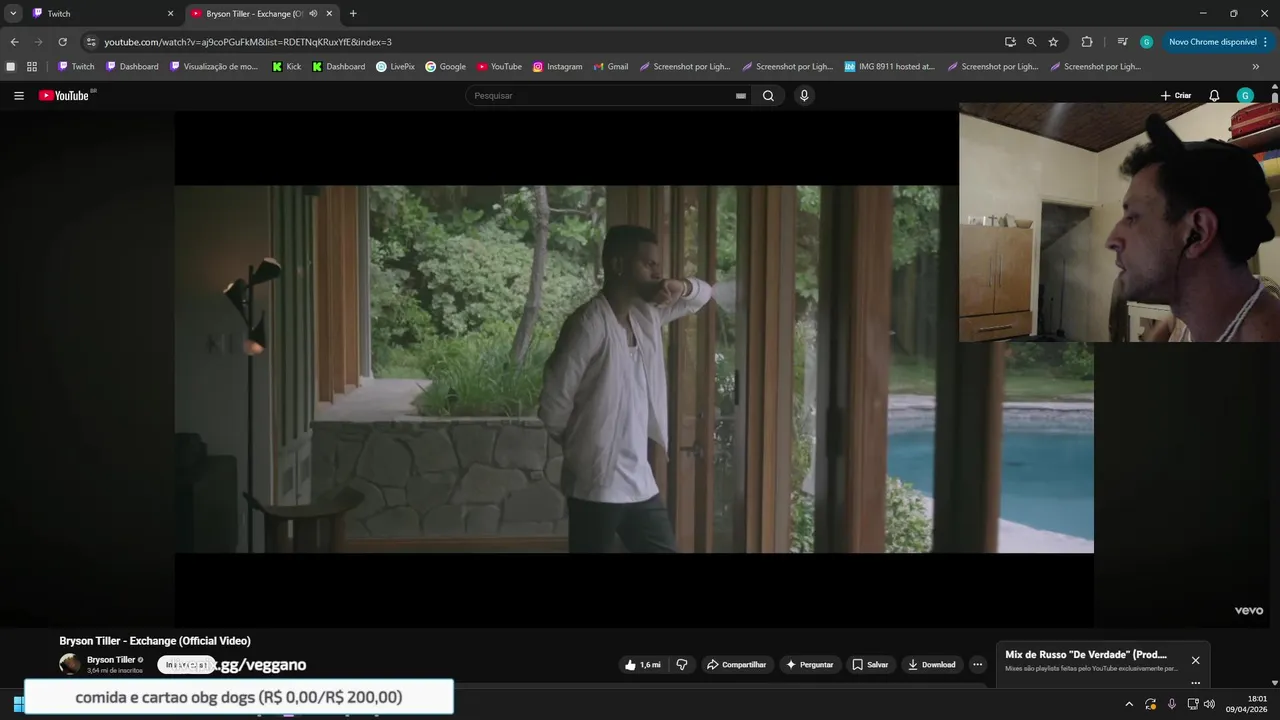Click the address bar URL
This screenshot has height=720, width=1280.
coord(248,42)
